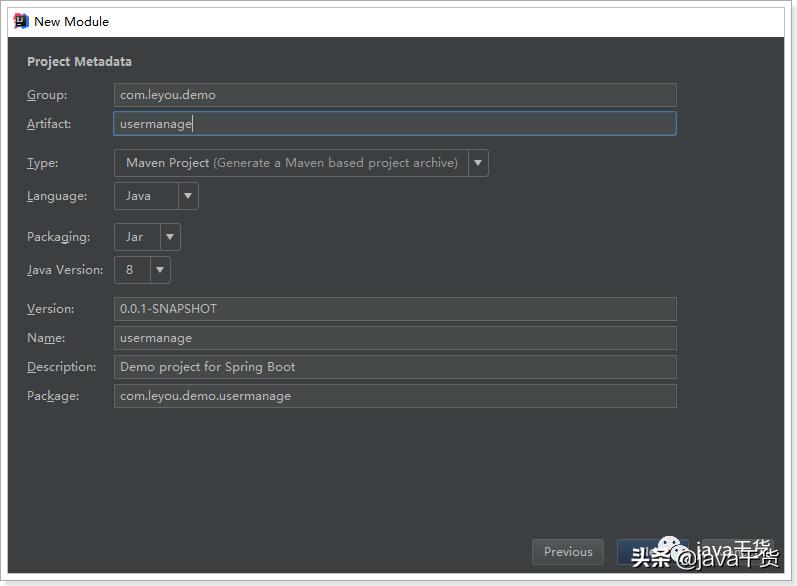Expand the Language dropdown arrow

[188, 196]
